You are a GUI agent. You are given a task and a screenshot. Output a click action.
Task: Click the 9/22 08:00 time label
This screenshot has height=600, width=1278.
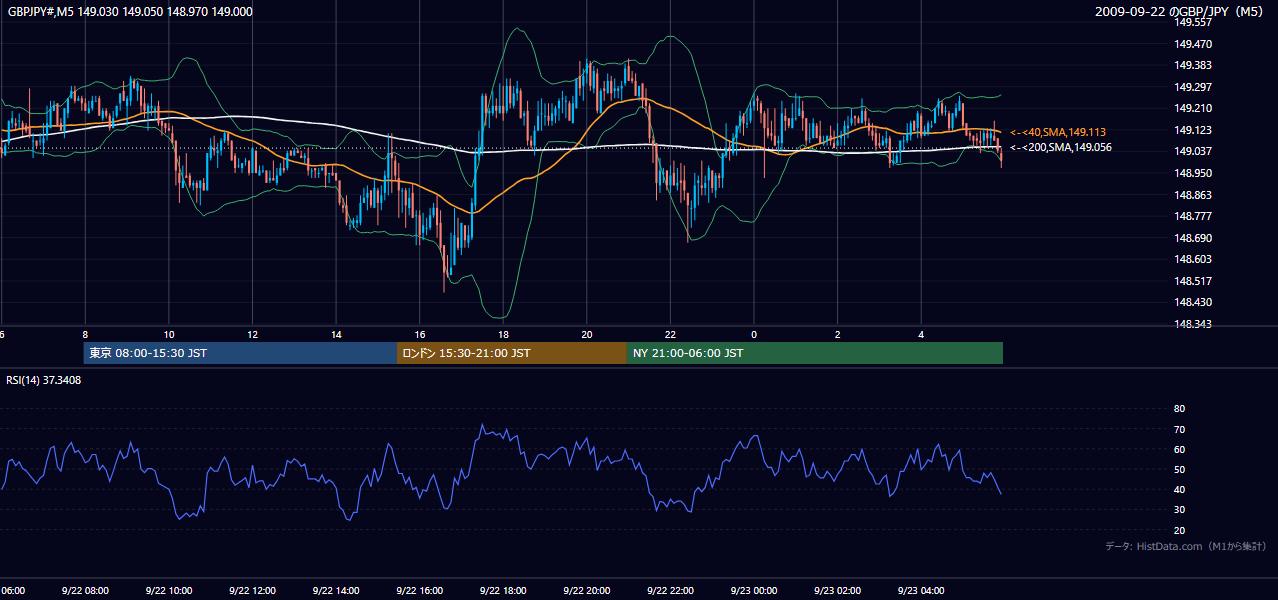(85, 591)
